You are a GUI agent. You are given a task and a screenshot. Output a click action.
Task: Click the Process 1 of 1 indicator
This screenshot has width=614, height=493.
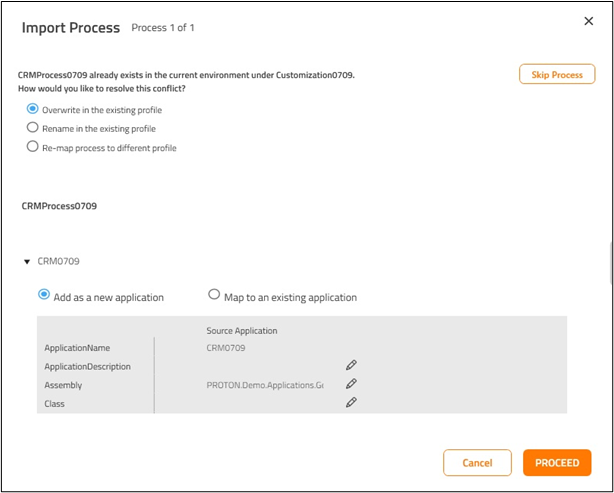pos(163,28)
